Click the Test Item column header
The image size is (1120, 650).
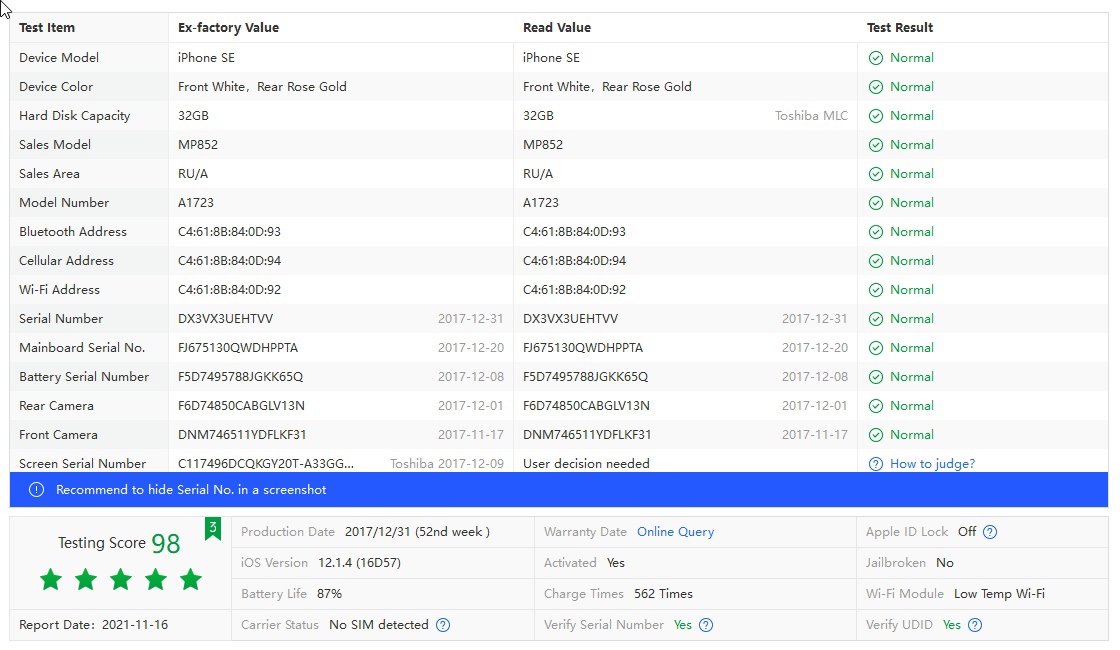[x=47, y=28]
